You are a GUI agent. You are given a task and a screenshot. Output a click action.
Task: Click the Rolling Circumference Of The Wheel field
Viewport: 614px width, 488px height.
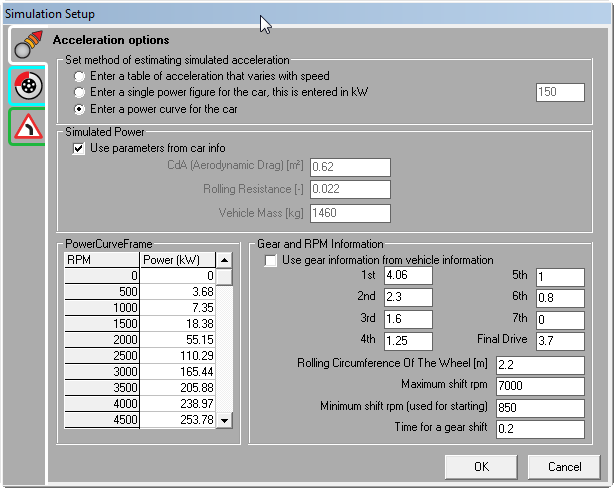click(x=538, y=364)
